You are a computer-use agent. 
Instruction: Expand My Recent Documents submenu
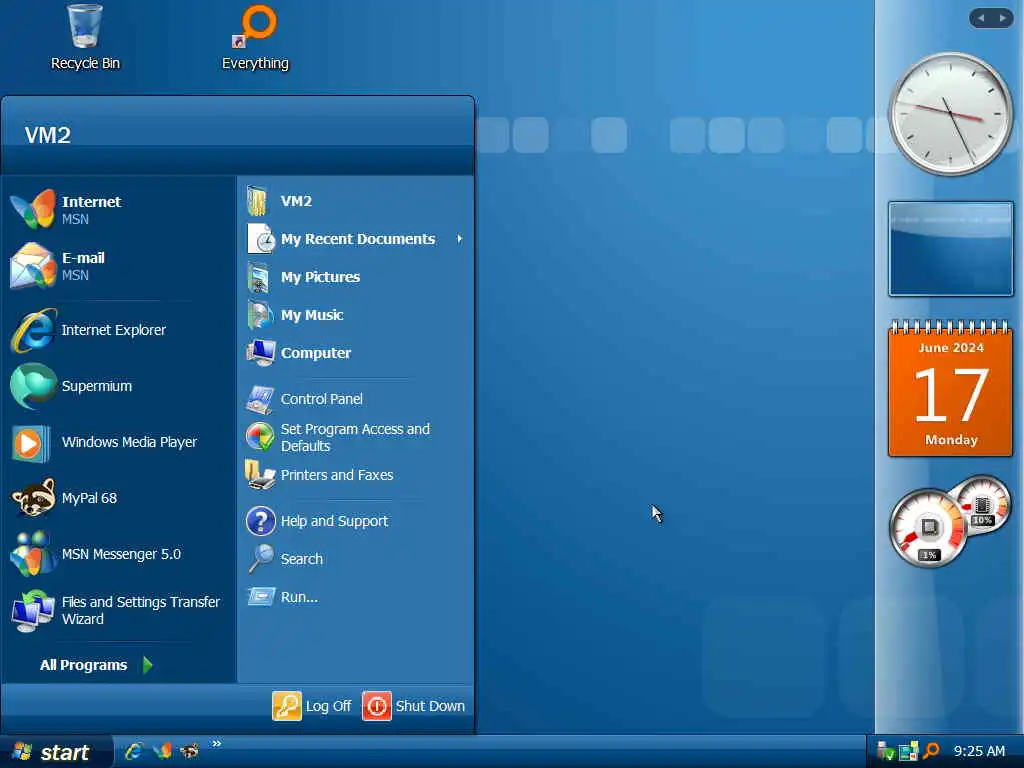(x=356, y=239)
